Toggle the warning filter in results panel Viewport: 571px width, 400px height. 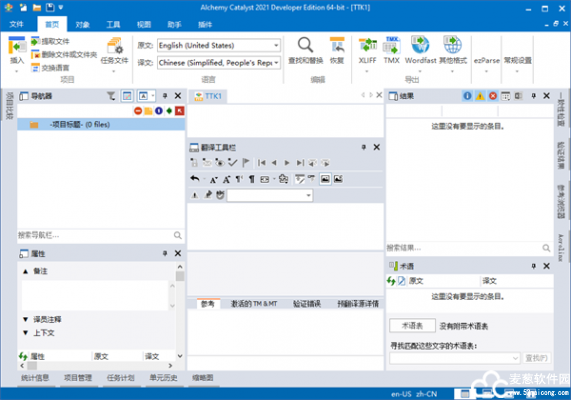(x=480, y=96)
